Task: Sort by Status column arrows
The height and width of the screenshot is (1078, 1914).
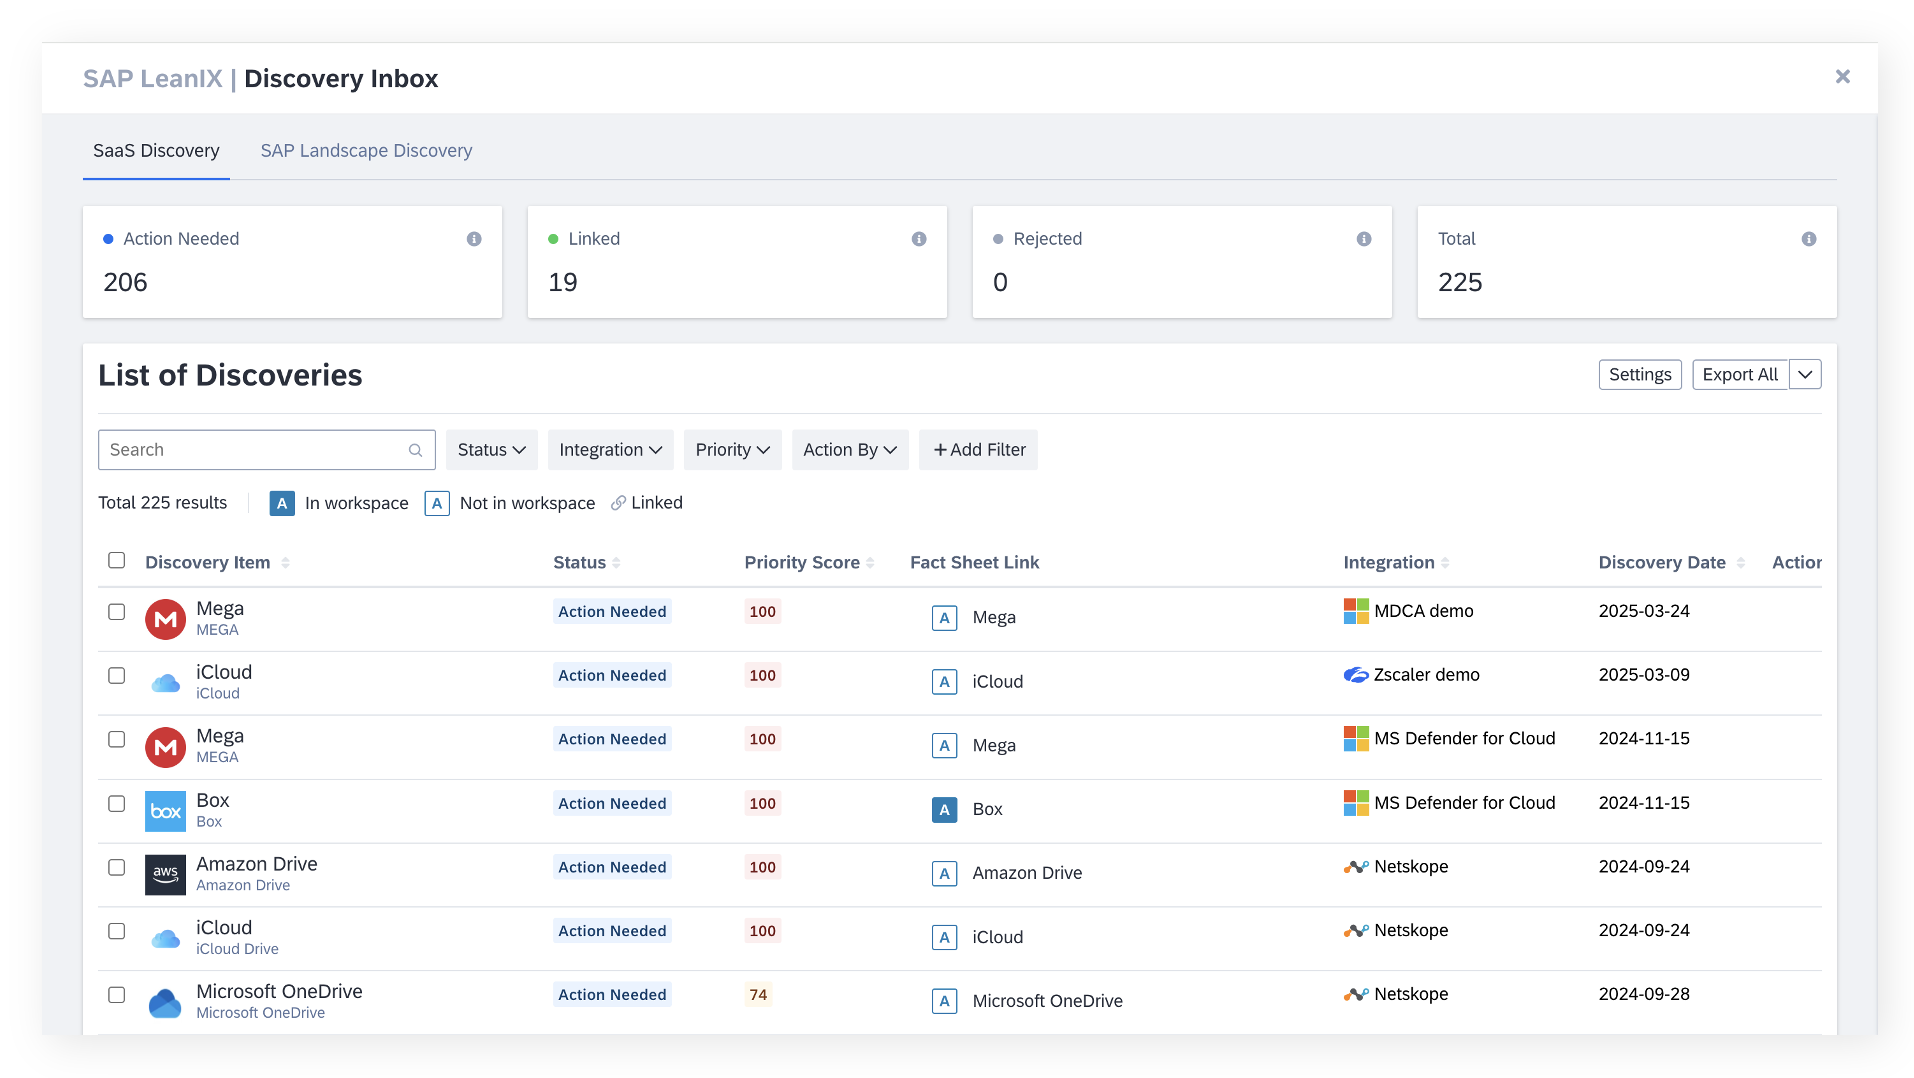Action: [x=616, y=563]
